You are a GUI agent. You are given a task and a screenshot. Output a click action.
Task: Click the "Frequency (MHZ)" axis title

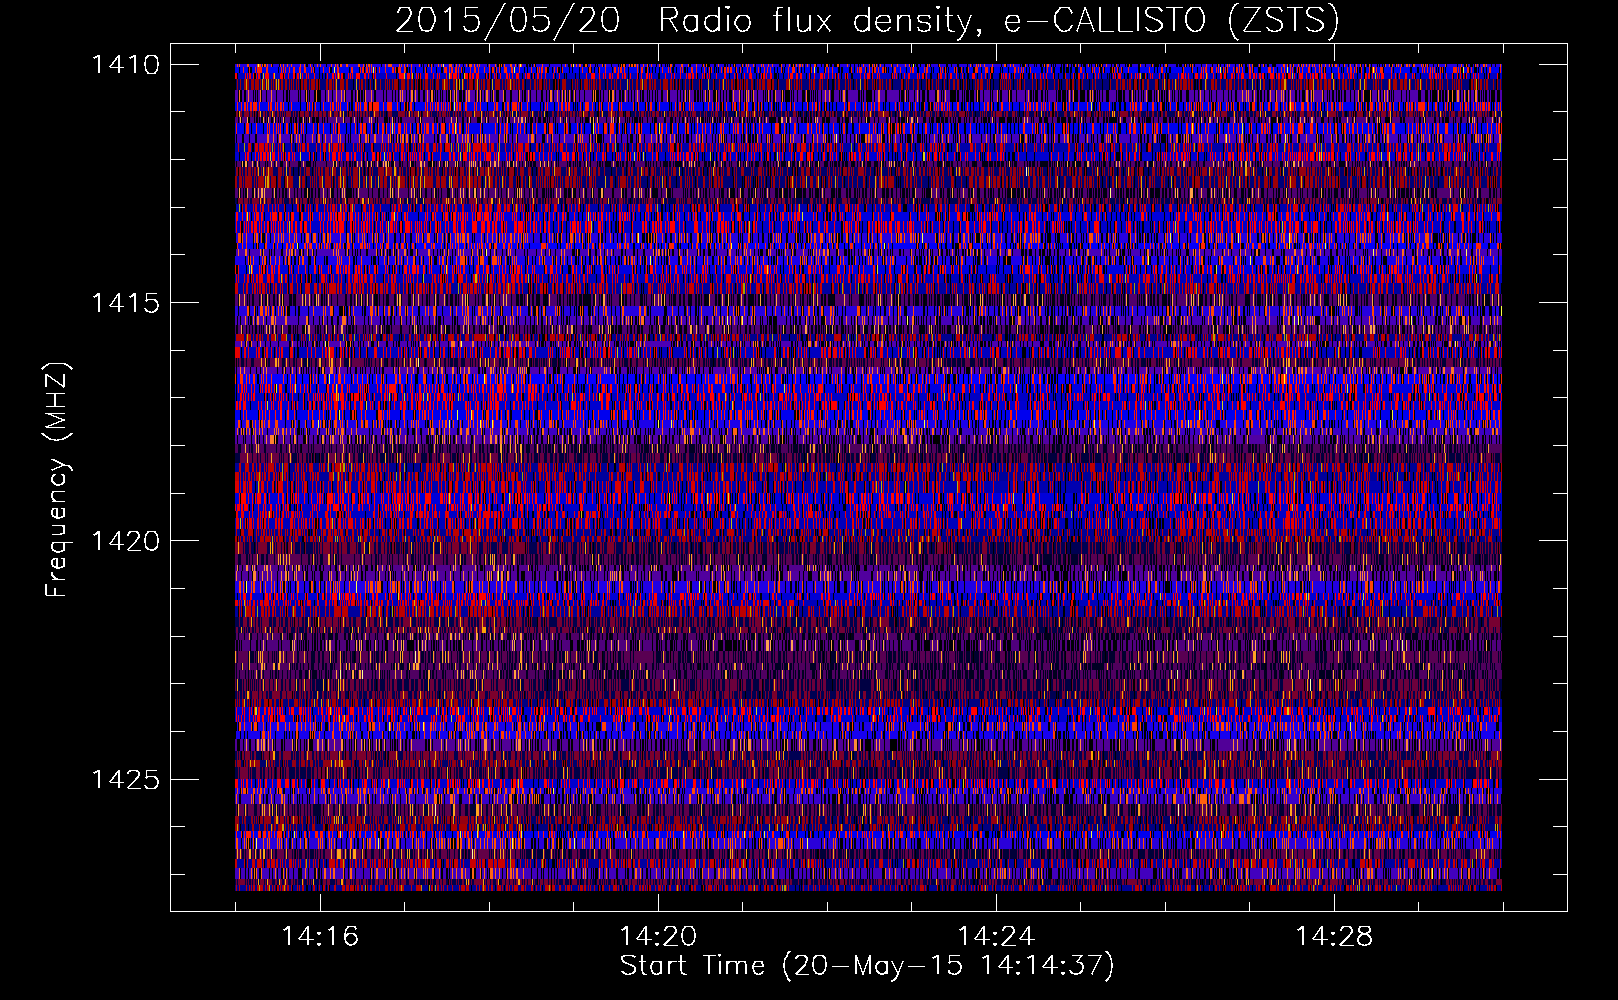pyautogui.click(x=58, y=480)
